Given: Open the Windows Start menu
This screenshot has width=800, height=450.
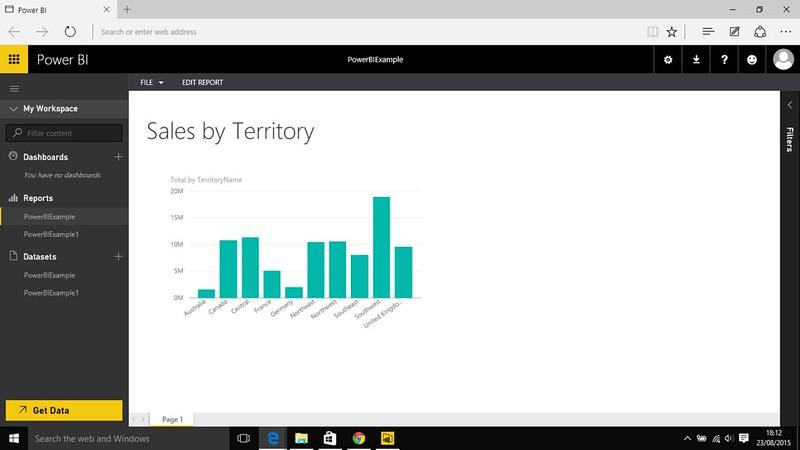Looking at the screenshot, I should pos(14,438).
